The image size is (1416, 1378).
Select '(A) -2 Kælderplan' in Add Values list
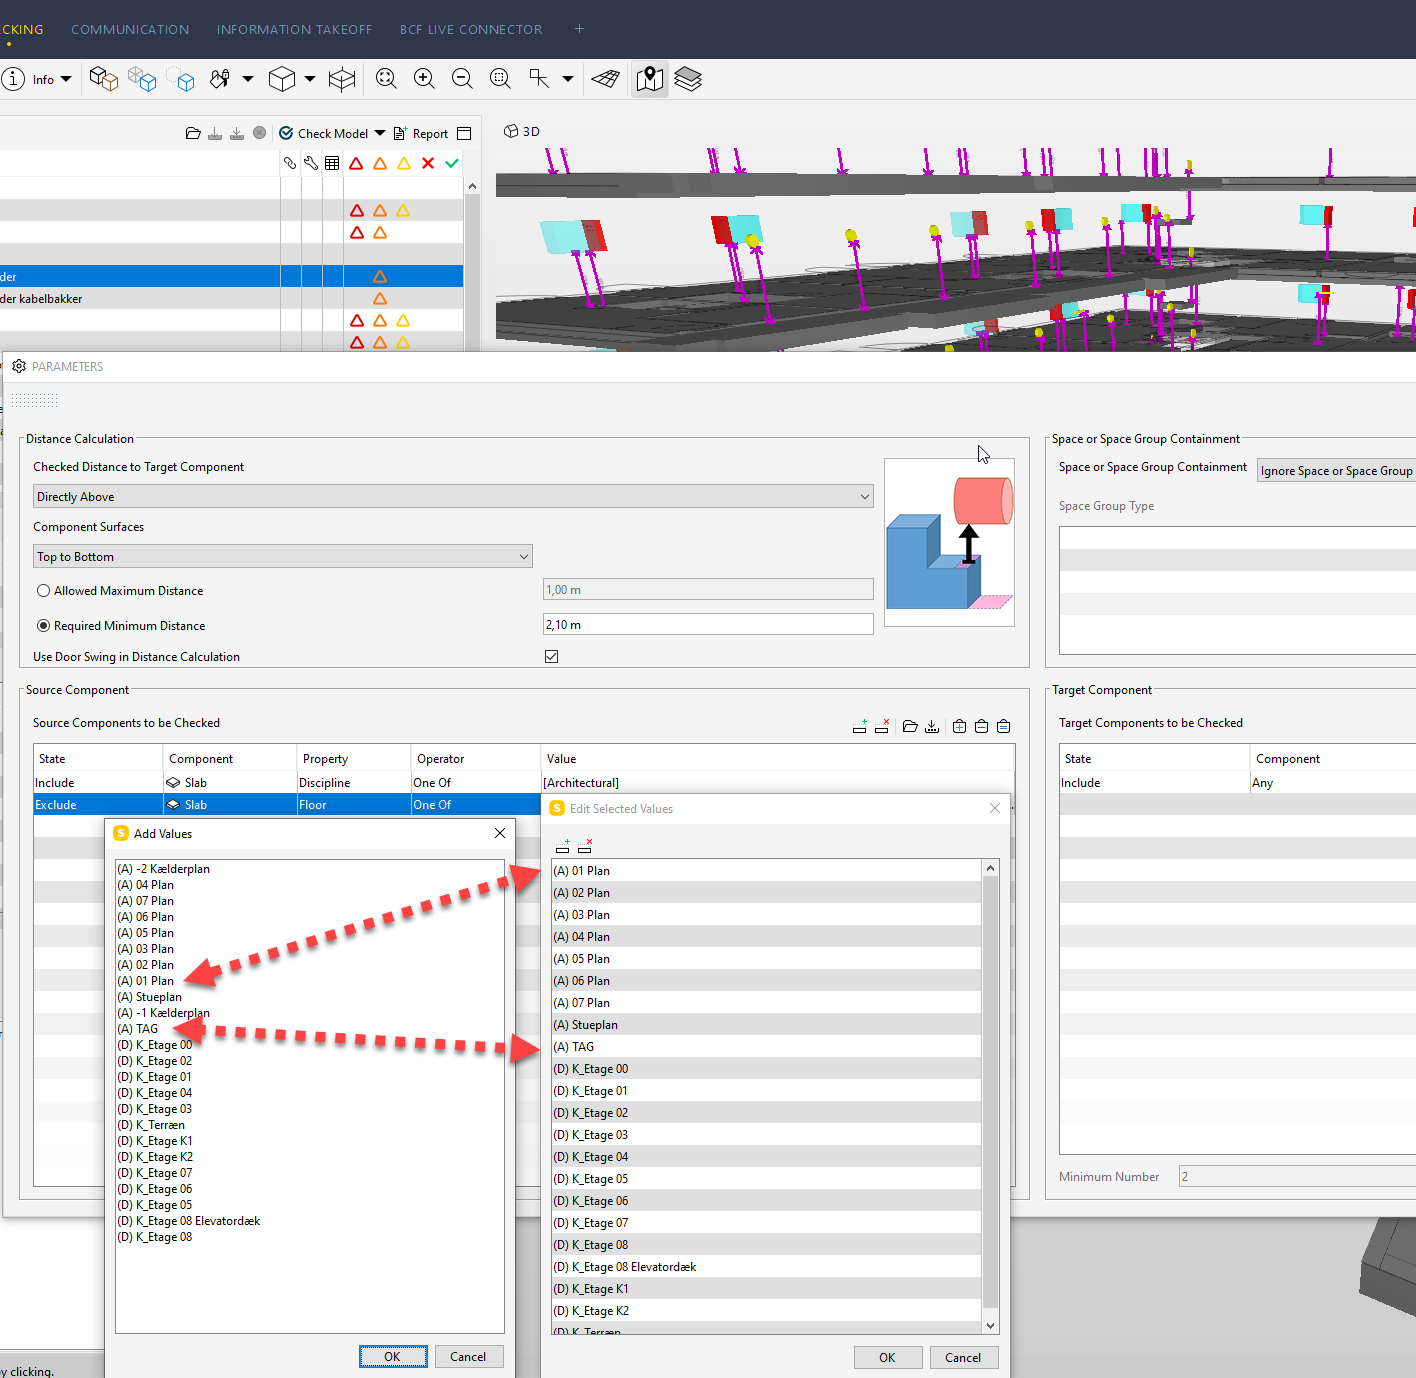[x=164, y=869]
